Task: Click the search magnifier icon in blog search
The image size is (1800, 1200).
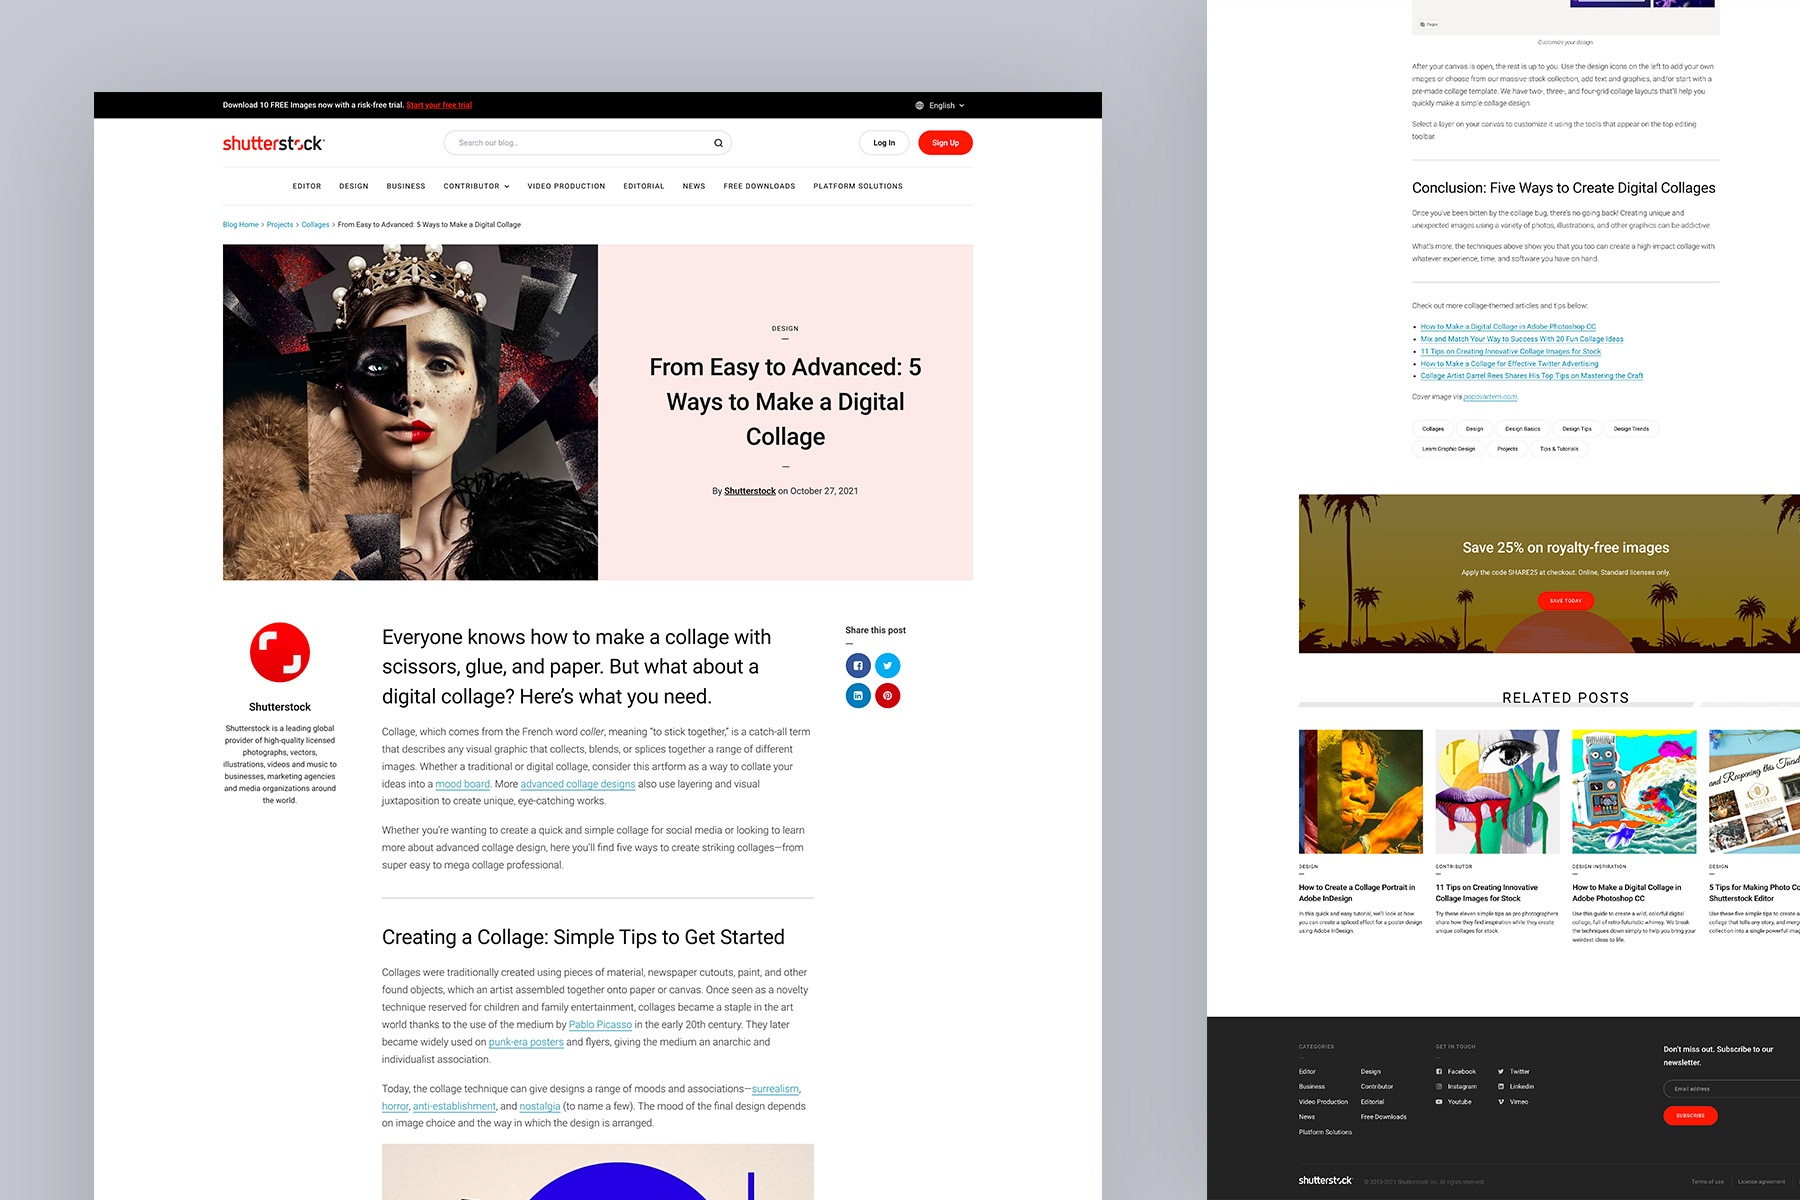Action: click(x=718, y=143)
